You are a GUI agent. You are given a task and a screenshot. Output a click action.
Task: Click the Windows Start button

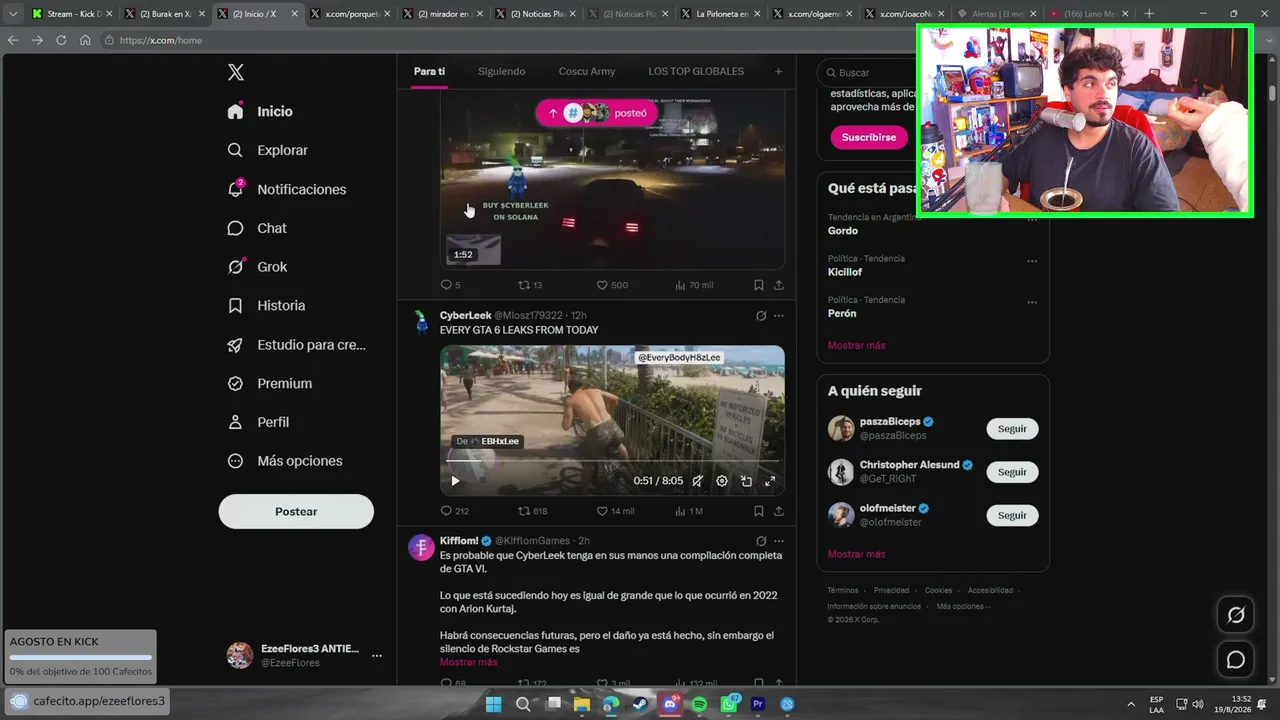493,704
